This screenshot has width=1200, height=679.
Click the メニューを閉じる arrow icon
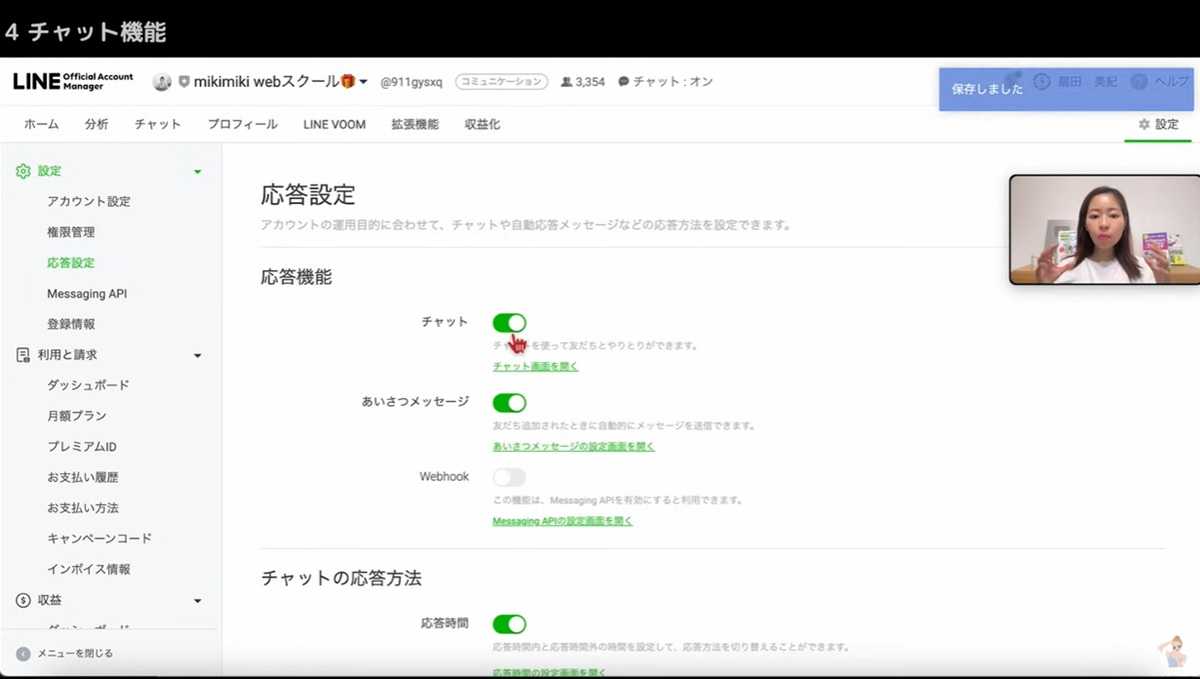pos(23,653)
